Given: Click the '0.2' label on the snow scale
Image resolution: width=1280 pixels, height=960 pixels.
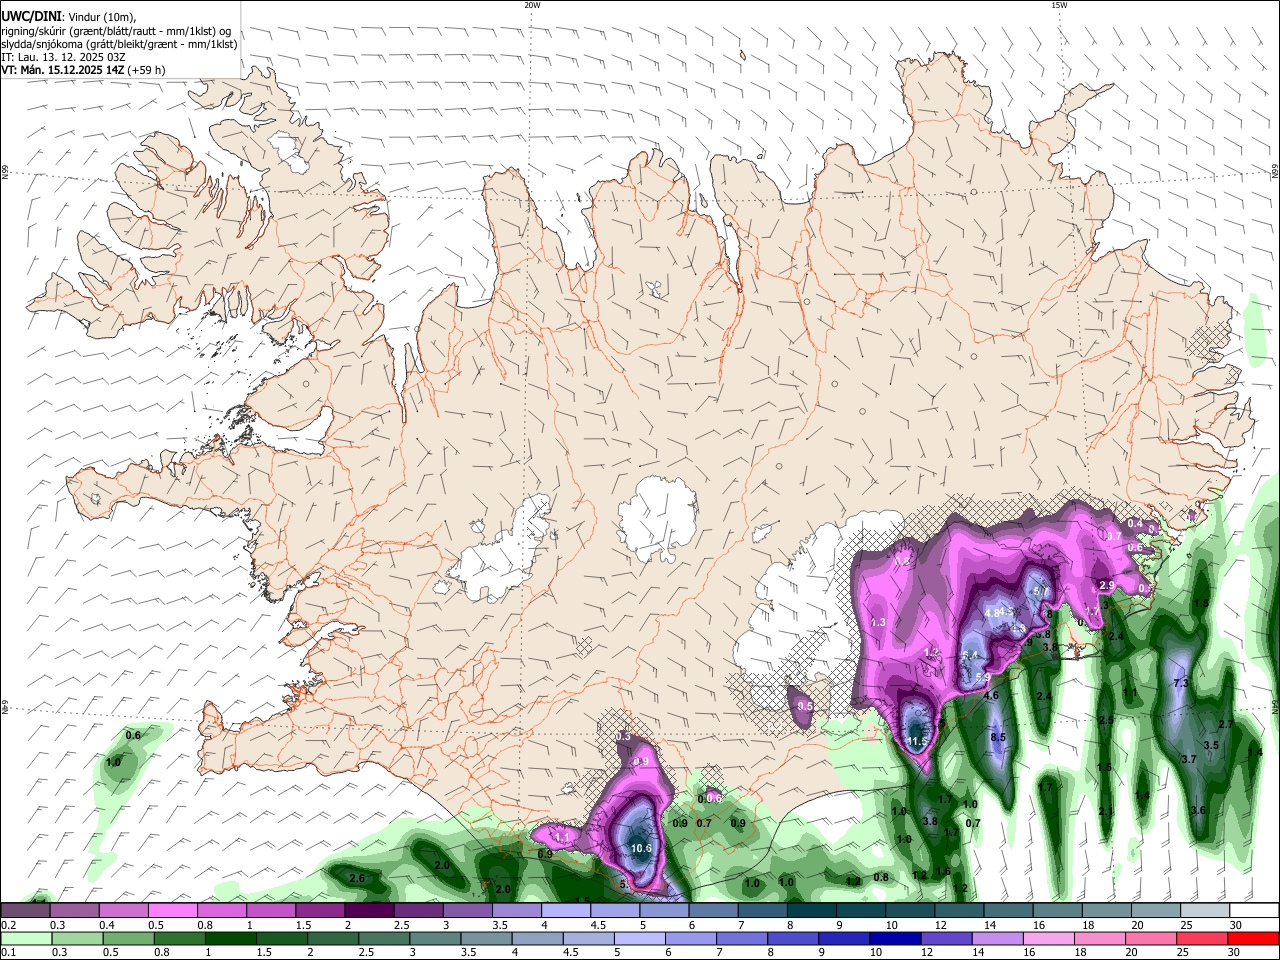Looking at the screenshot, I should pos(8,925).
